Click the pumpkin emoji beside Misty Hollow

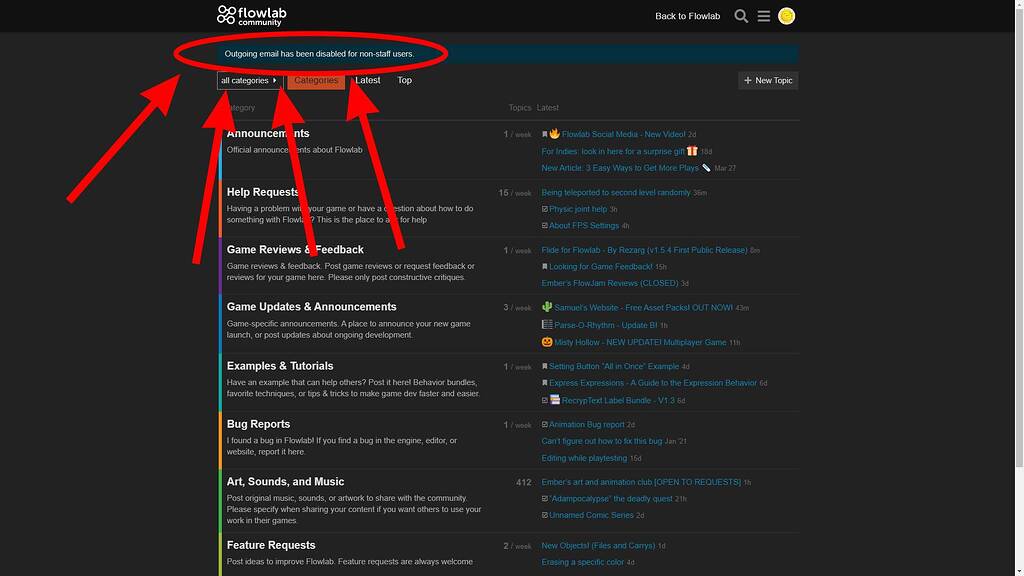click(x=547, y=342)
